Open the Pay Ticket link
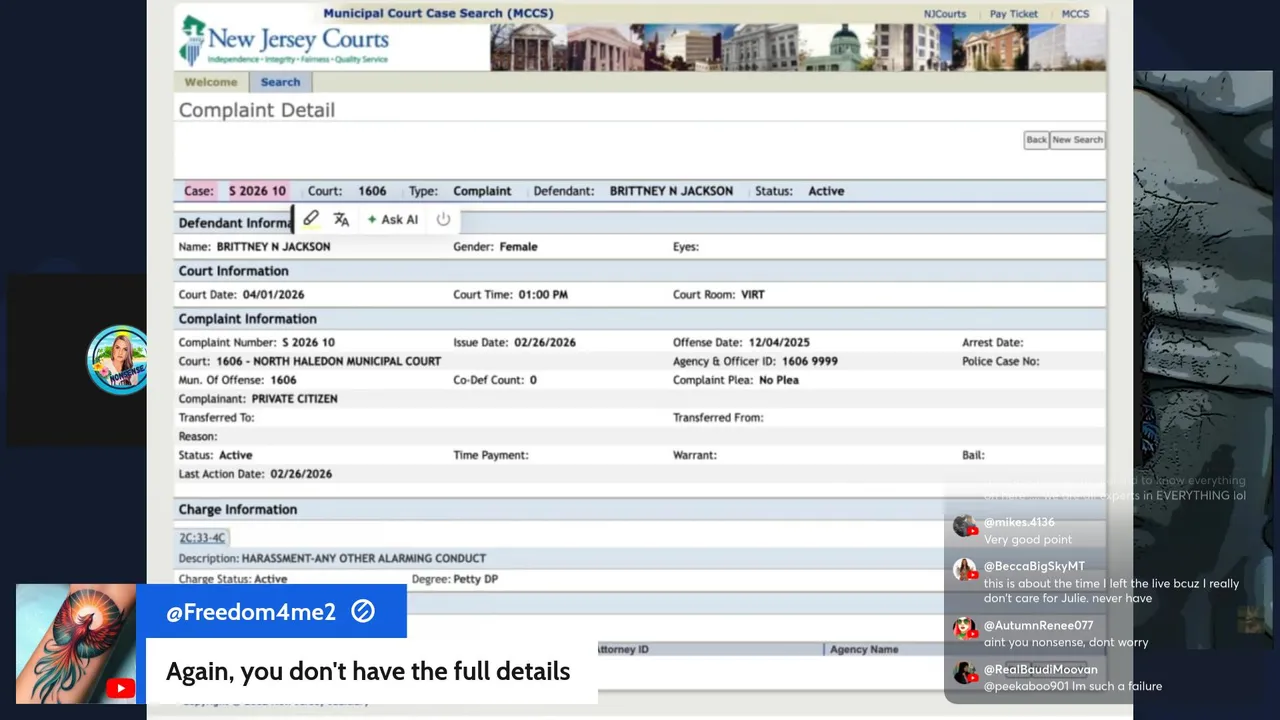Viewport: 1280px width, 720px height. coord(1014,14)
